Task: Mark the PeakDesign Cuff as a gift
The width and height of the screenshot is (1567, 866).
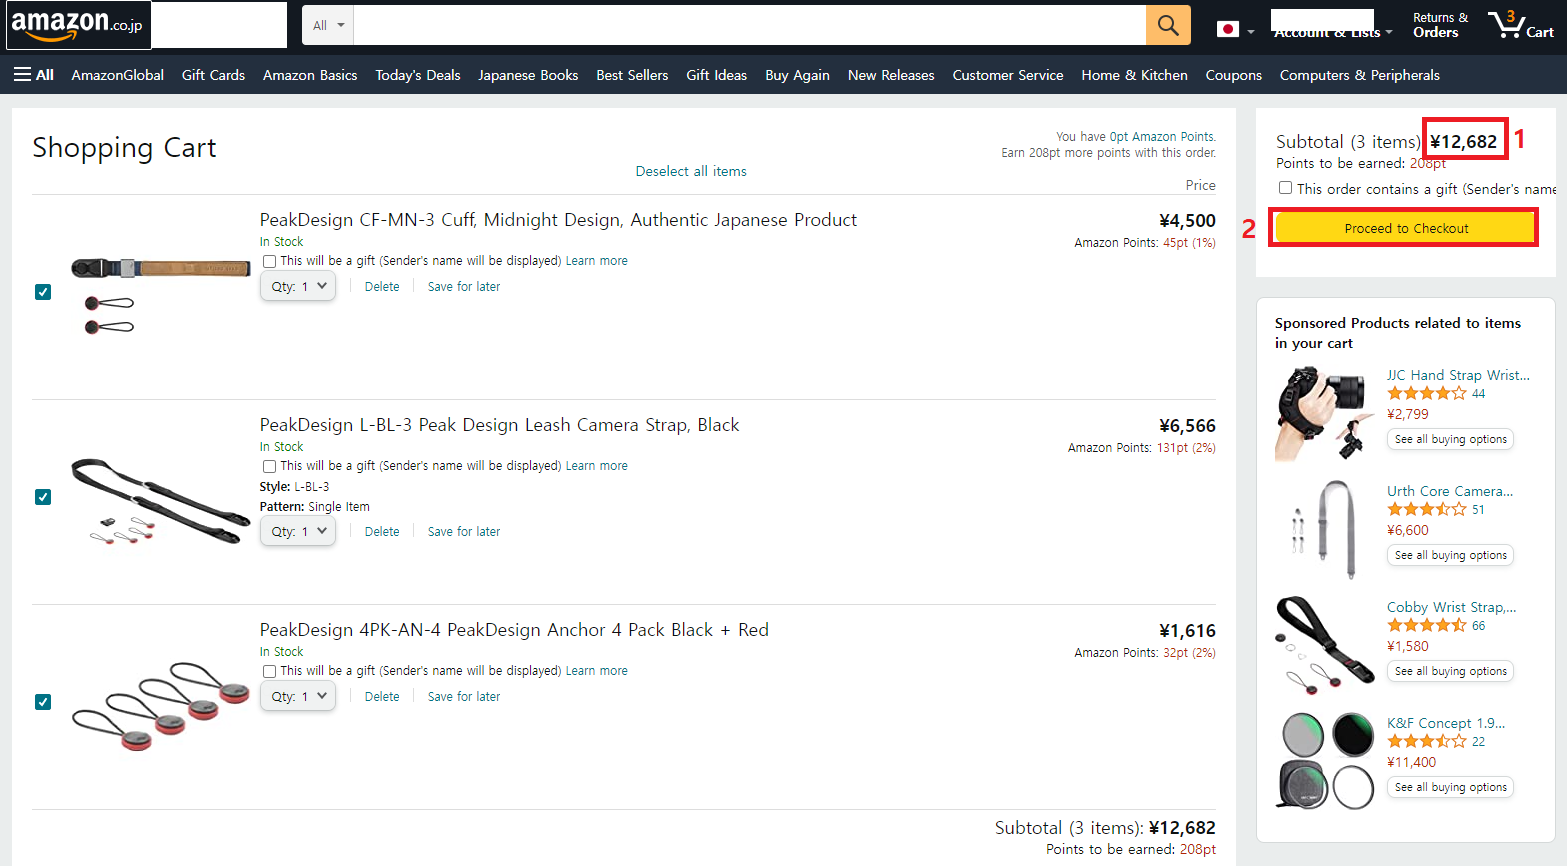Action: click(269, 261)
